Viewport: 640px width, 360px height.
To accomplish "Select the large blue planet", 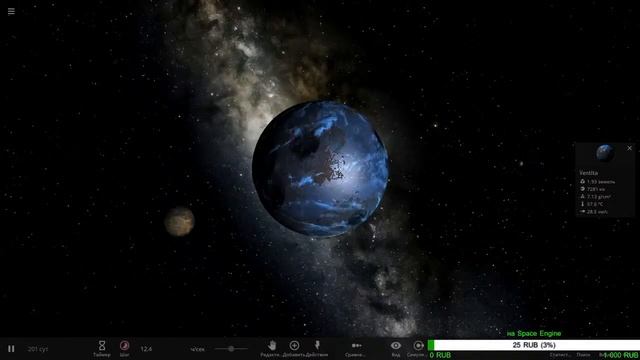I will [320, 169].
